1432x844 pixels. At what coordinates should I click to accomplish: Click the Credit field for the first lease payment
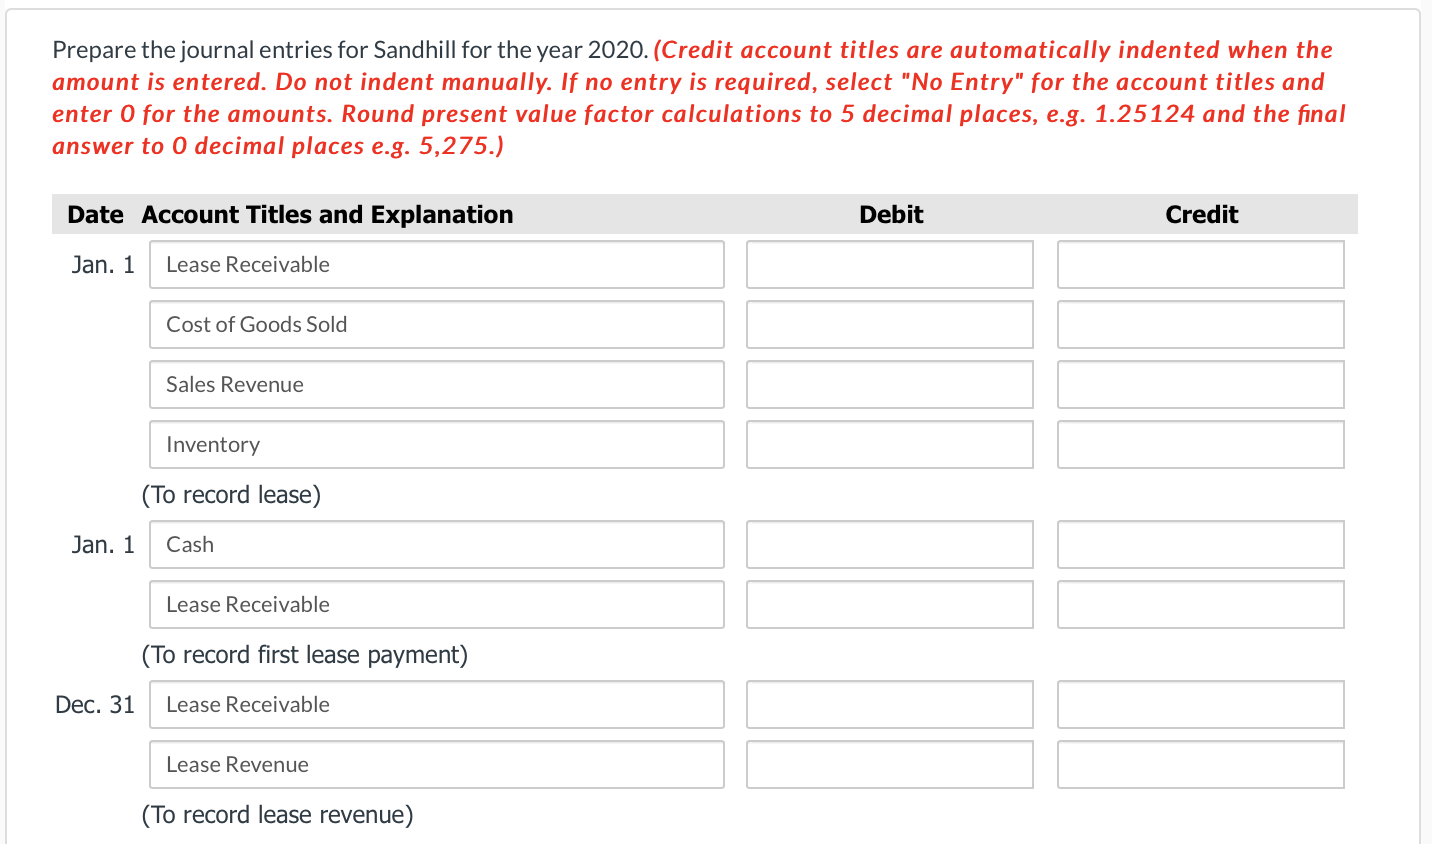point(1200,604)
